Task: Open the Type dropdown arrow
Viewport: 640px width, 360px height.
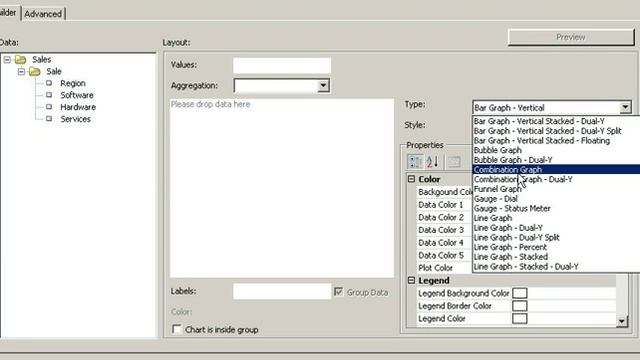Action: point(625,107)
